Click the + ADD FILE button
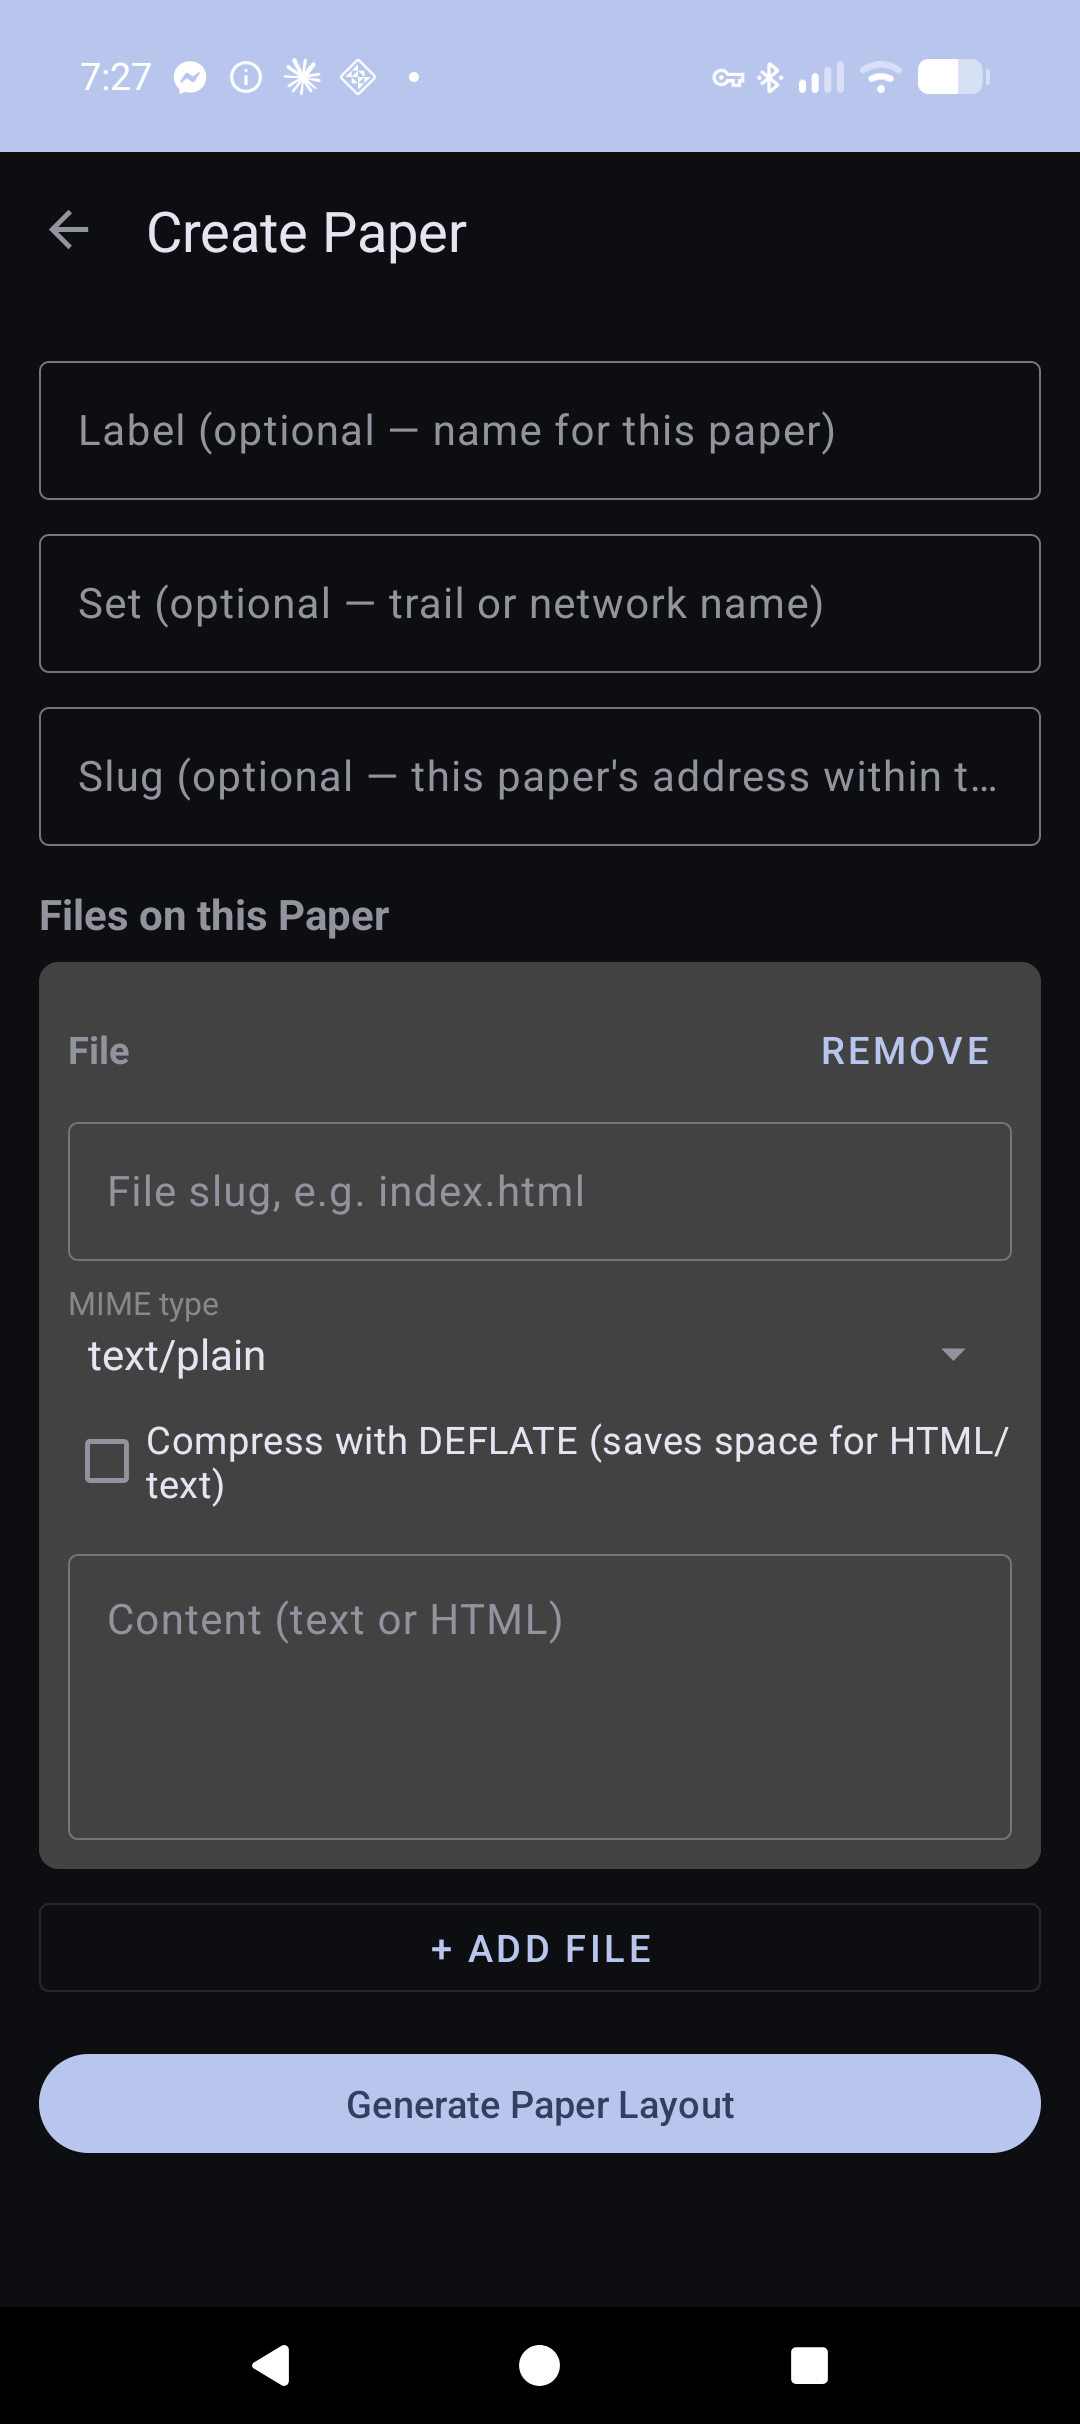1080x2424 pixels. [540, 1948]
